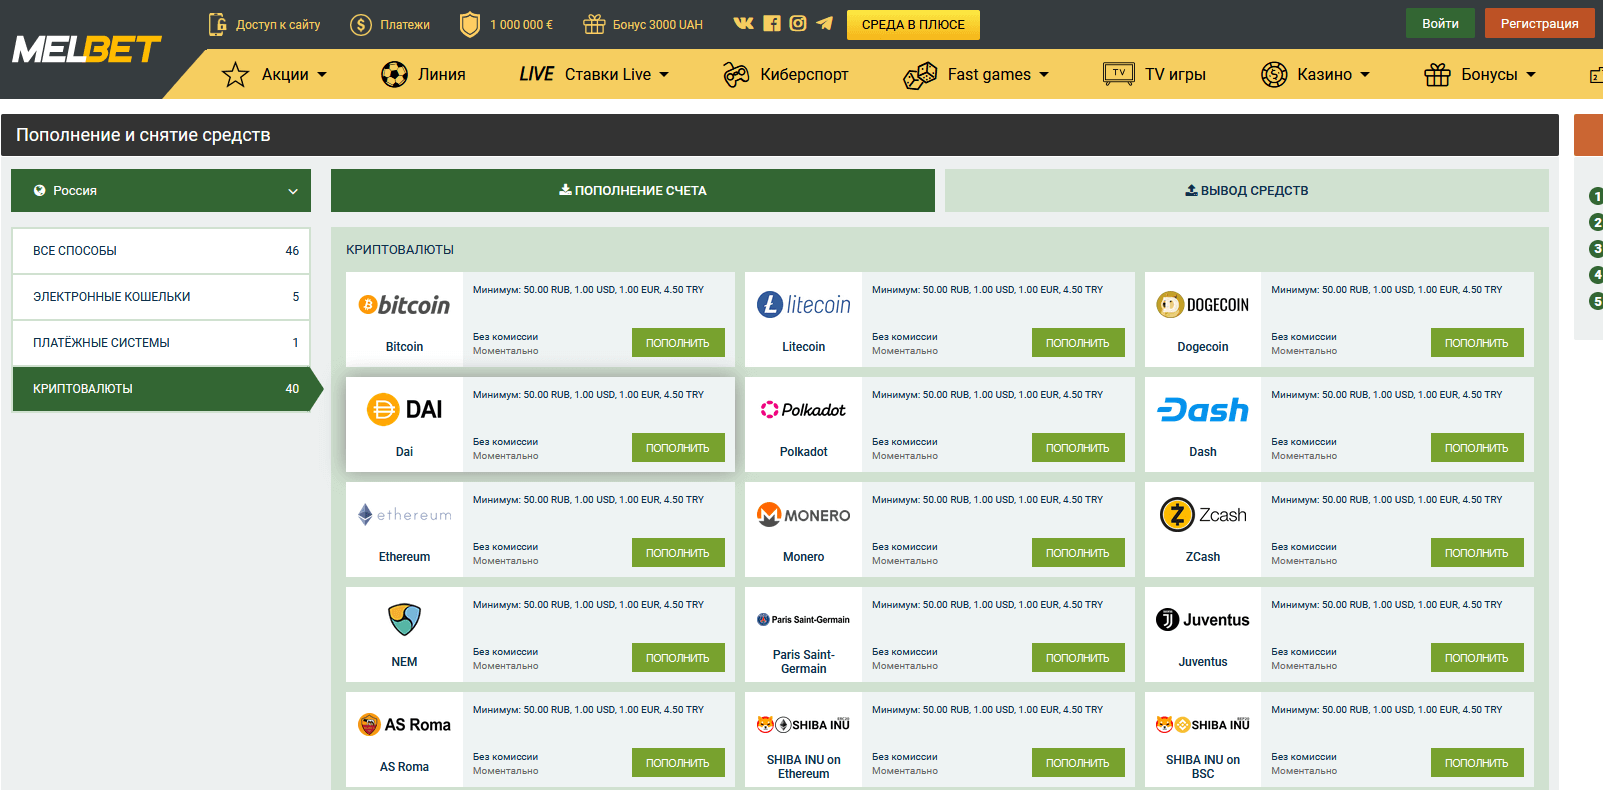Screen dimensions: 1603x790
Task: Select the Paris Saint-Germain token logo
Action: point(803,619)
